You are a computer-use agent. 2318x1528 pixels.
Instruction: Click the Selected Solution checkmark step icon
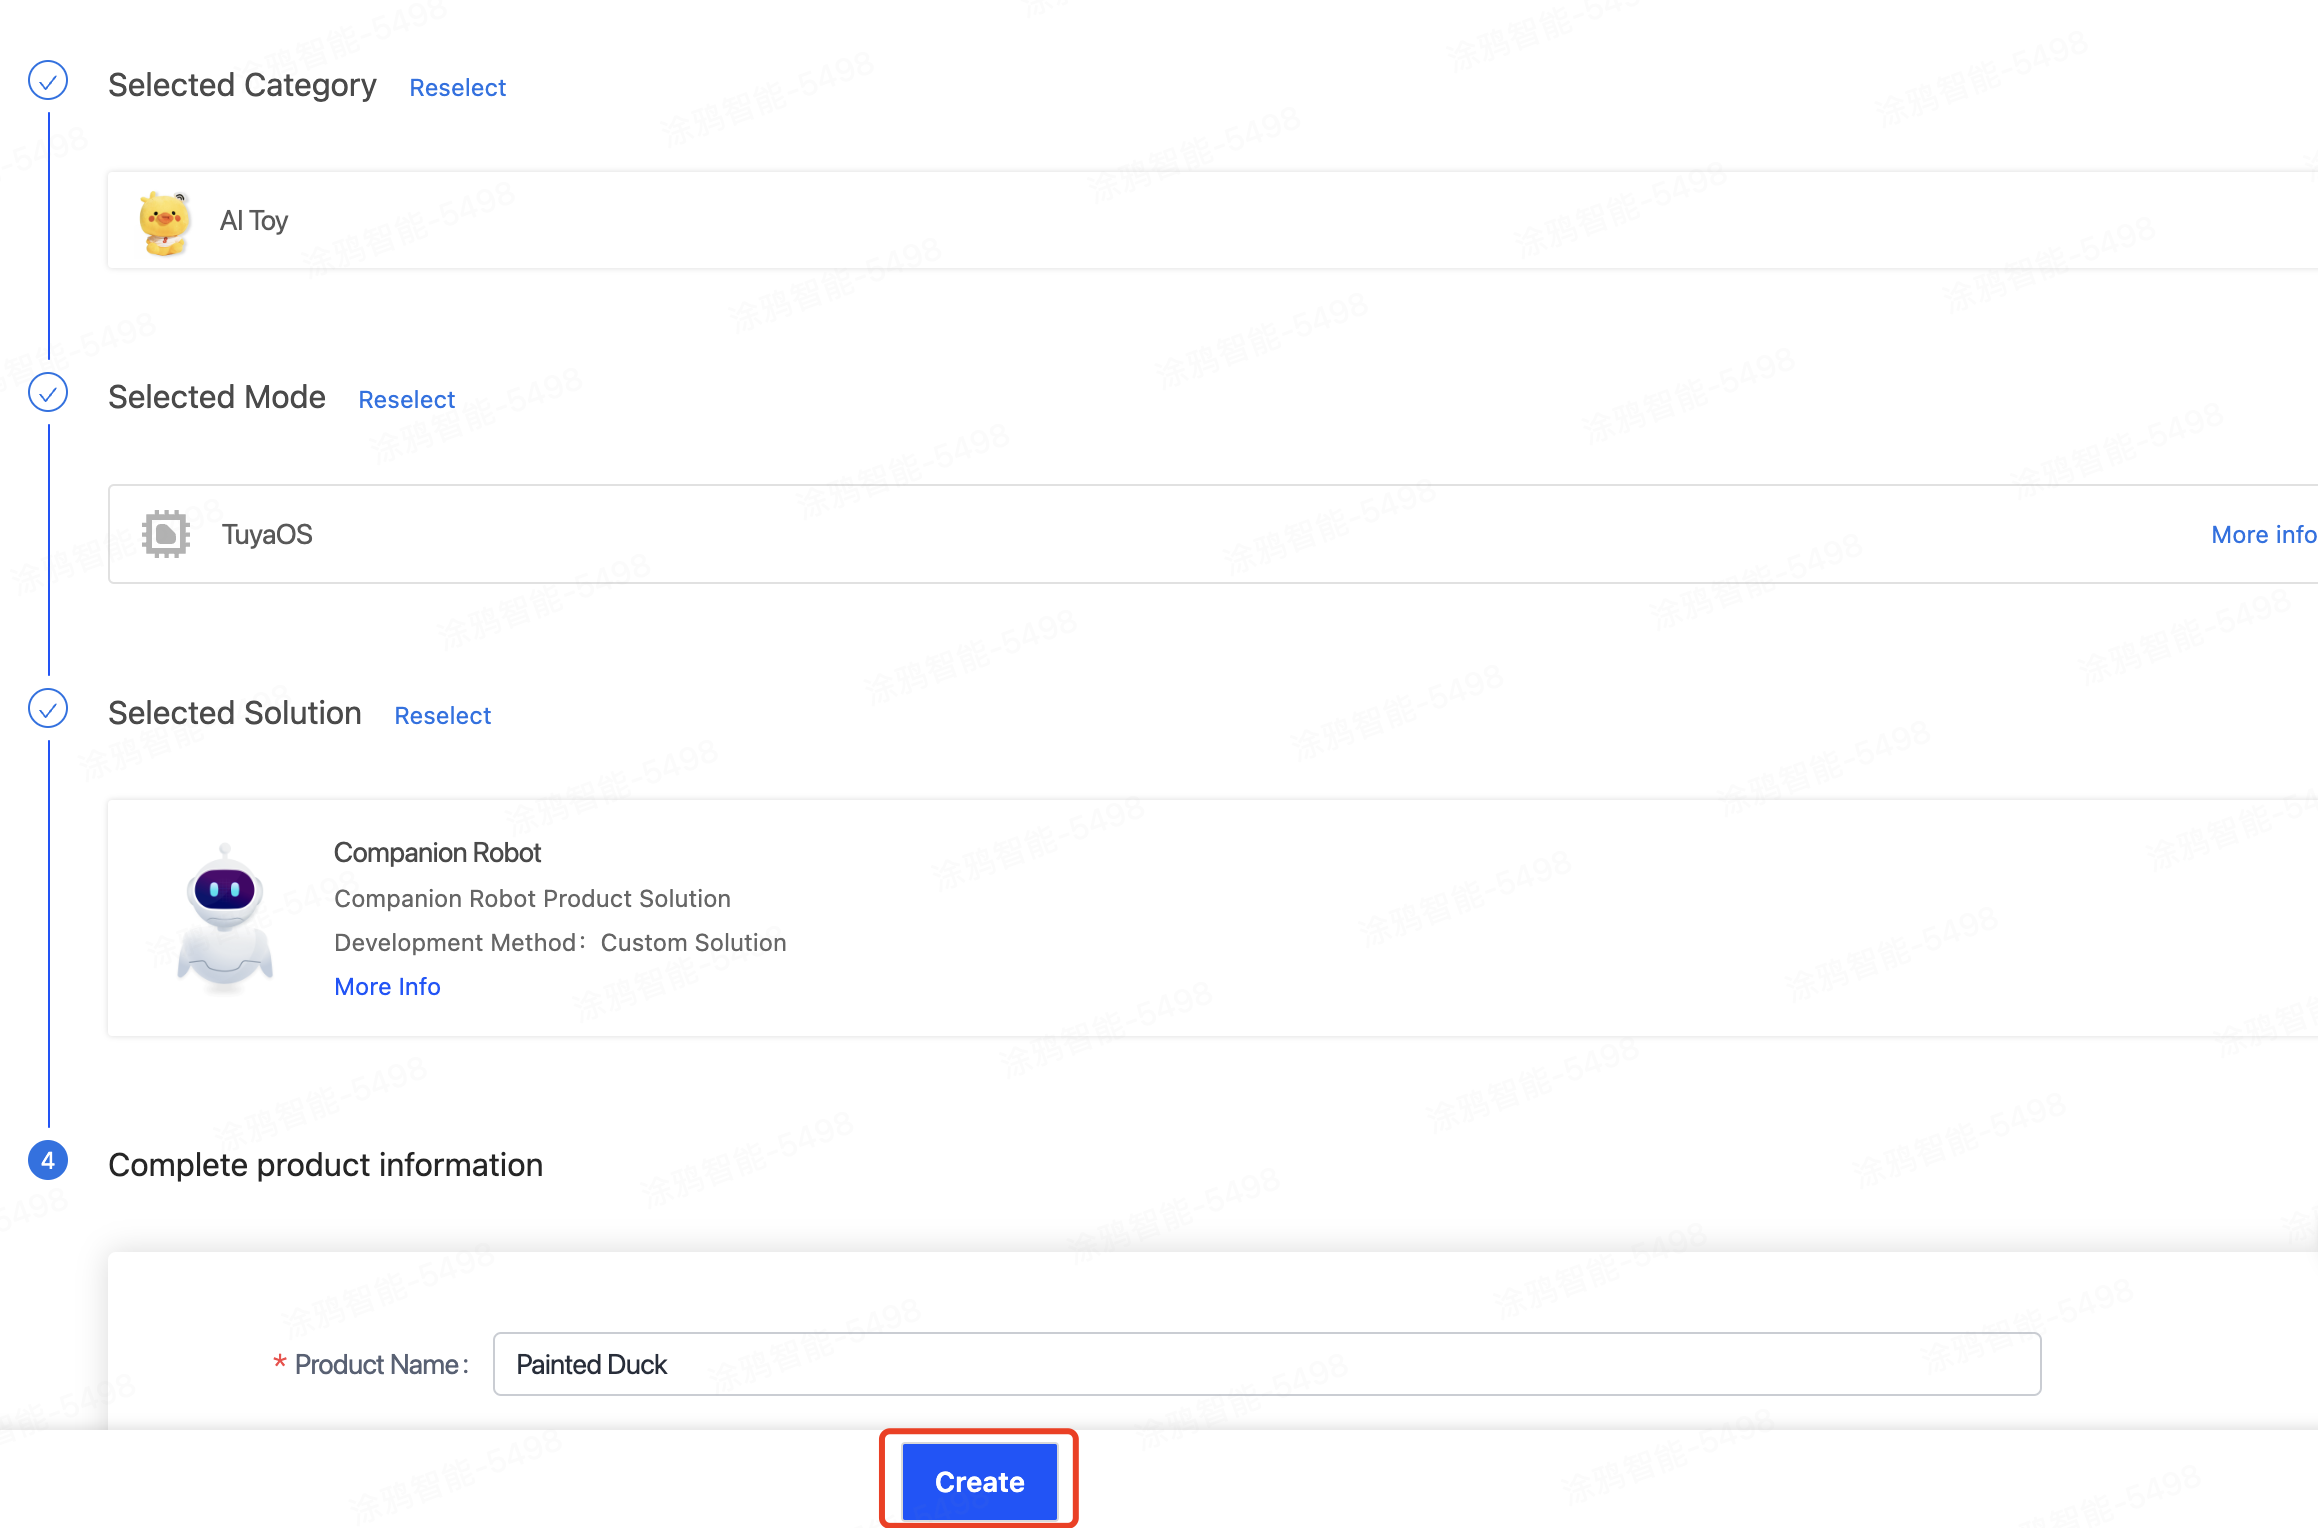48,709
